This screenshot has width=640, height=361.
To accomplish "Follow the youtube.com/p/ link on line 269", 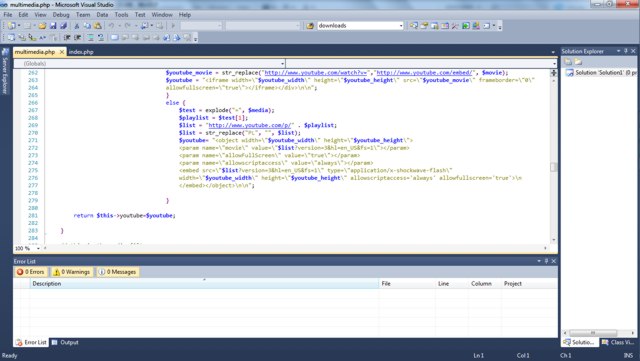I will 250,125.
